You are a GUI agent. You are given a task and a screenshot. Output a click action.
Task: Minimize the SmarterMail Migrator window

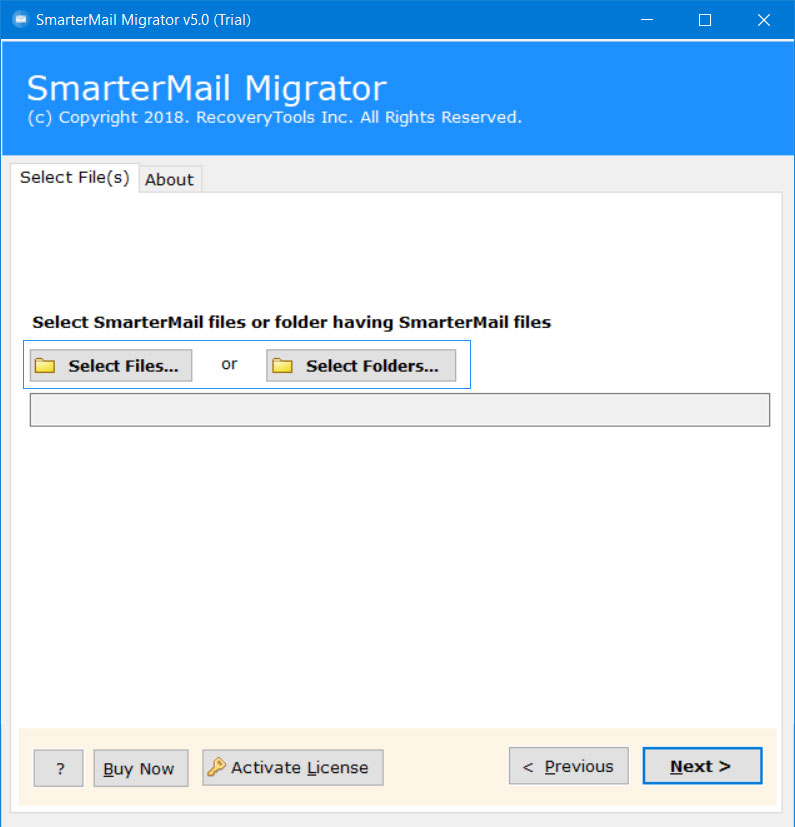tap(647, 20)
